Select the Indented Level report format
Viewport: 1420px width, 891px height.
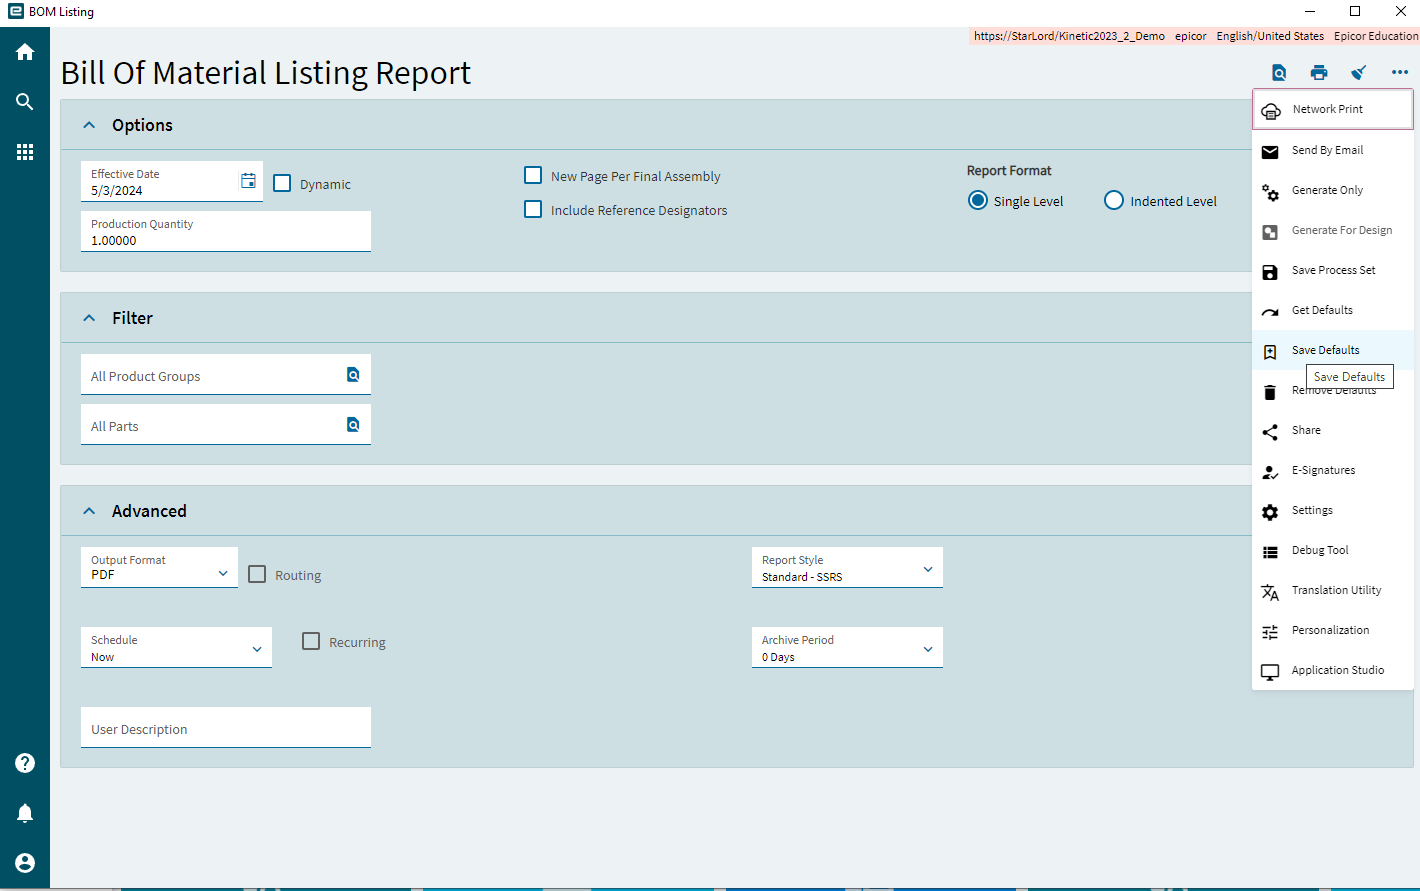coord(1113,200)
